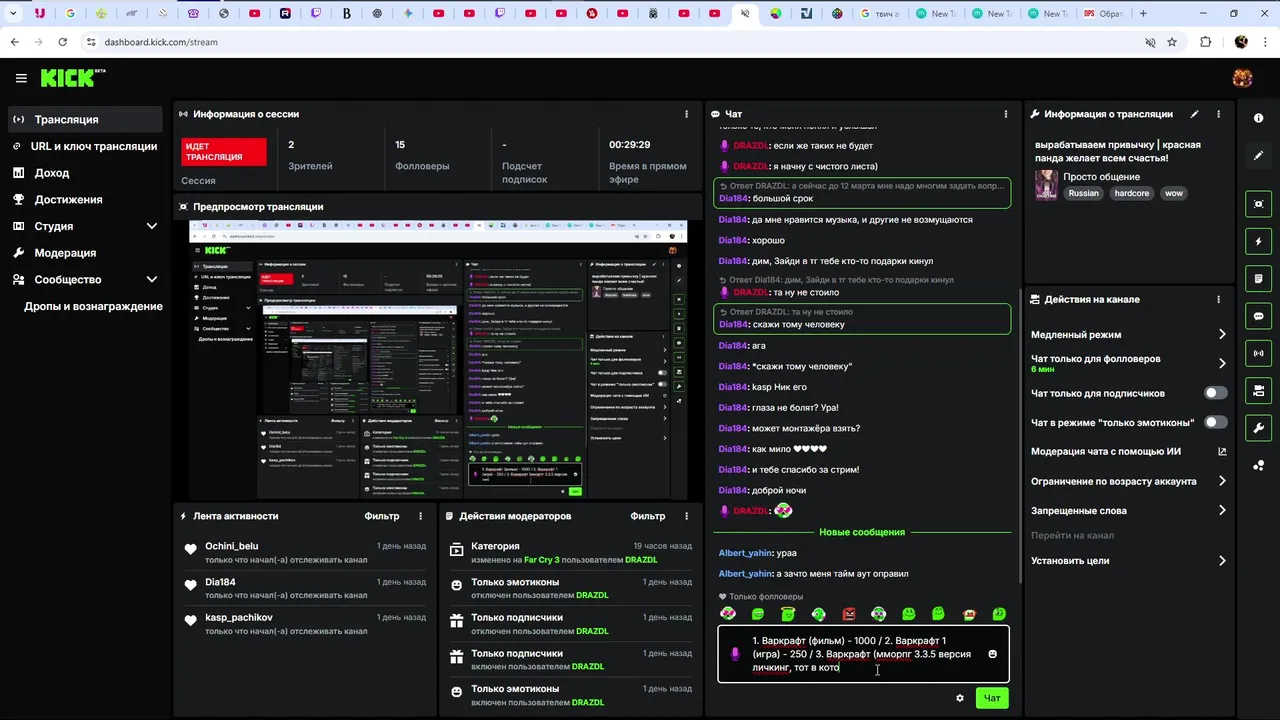
Task: Open Channel actions panel three-dot menu
Action: (1218, 299)
